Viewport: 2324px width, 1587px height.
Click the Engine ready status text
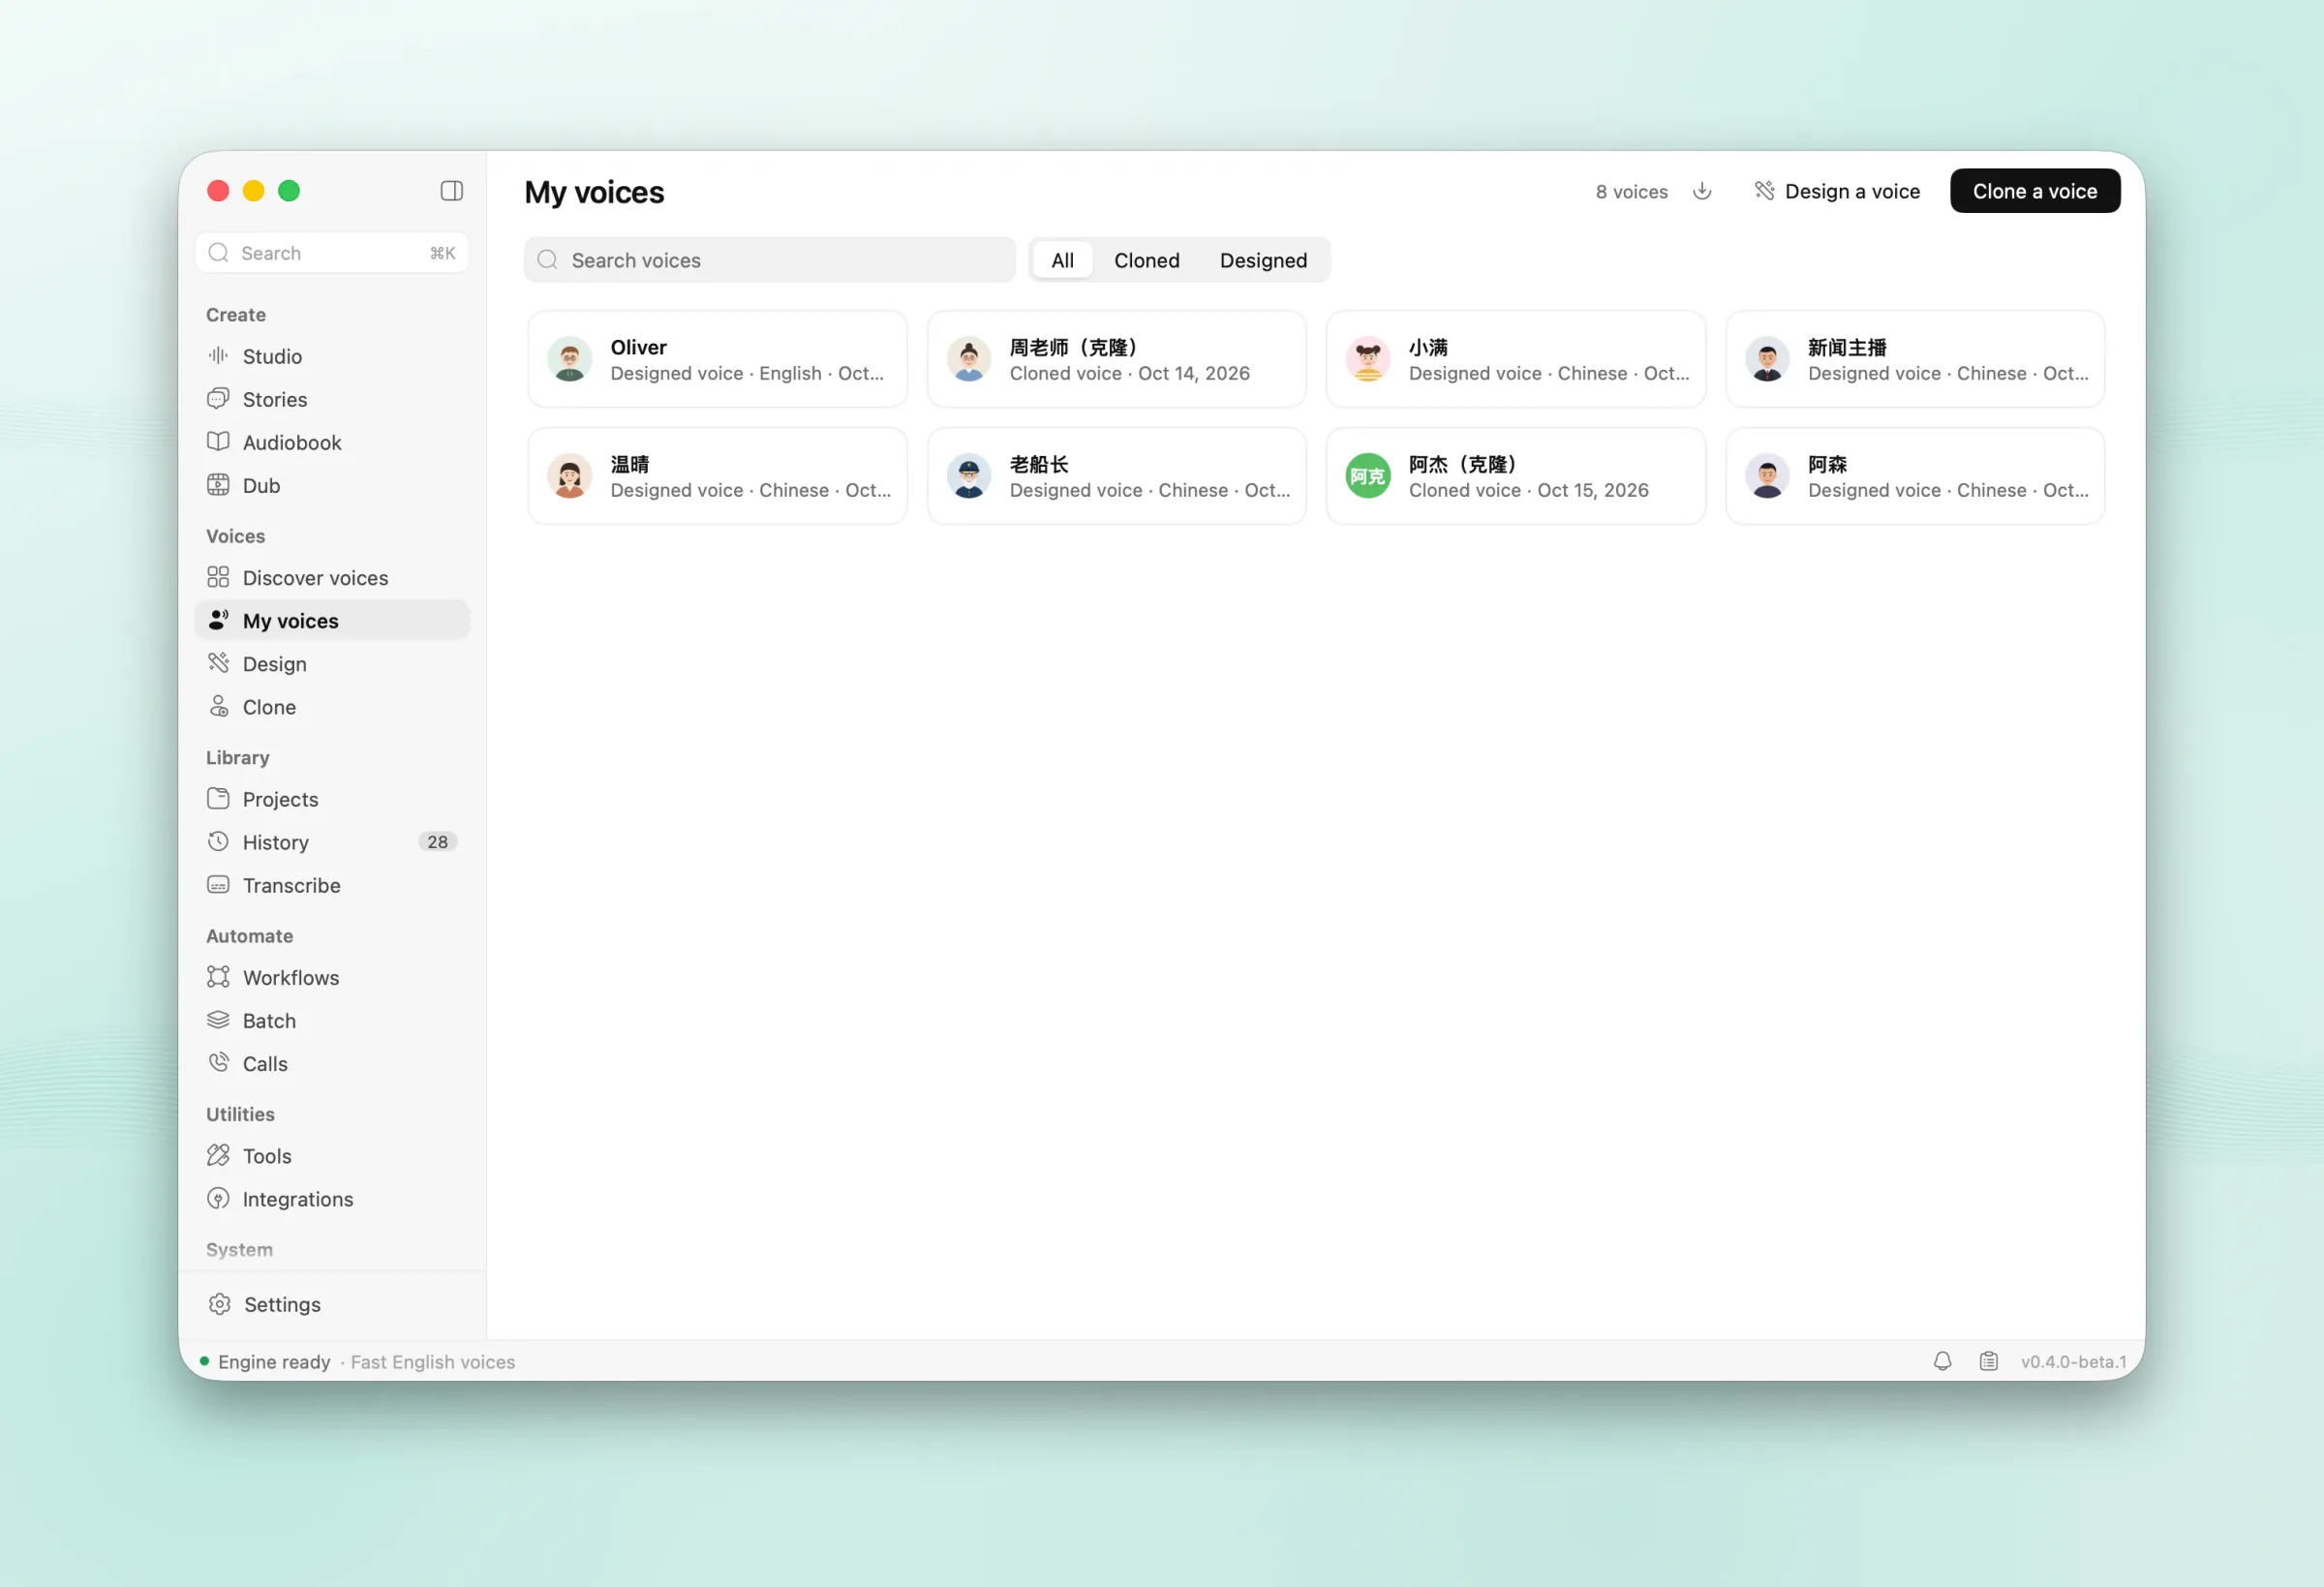click(x=274, y=1362)
